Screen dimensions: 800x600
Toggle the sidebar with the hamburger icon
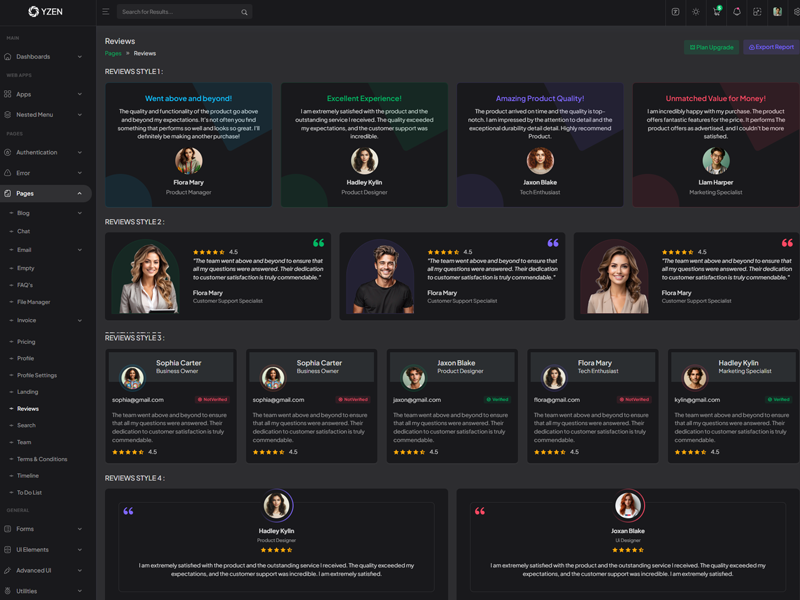[105, 12]
